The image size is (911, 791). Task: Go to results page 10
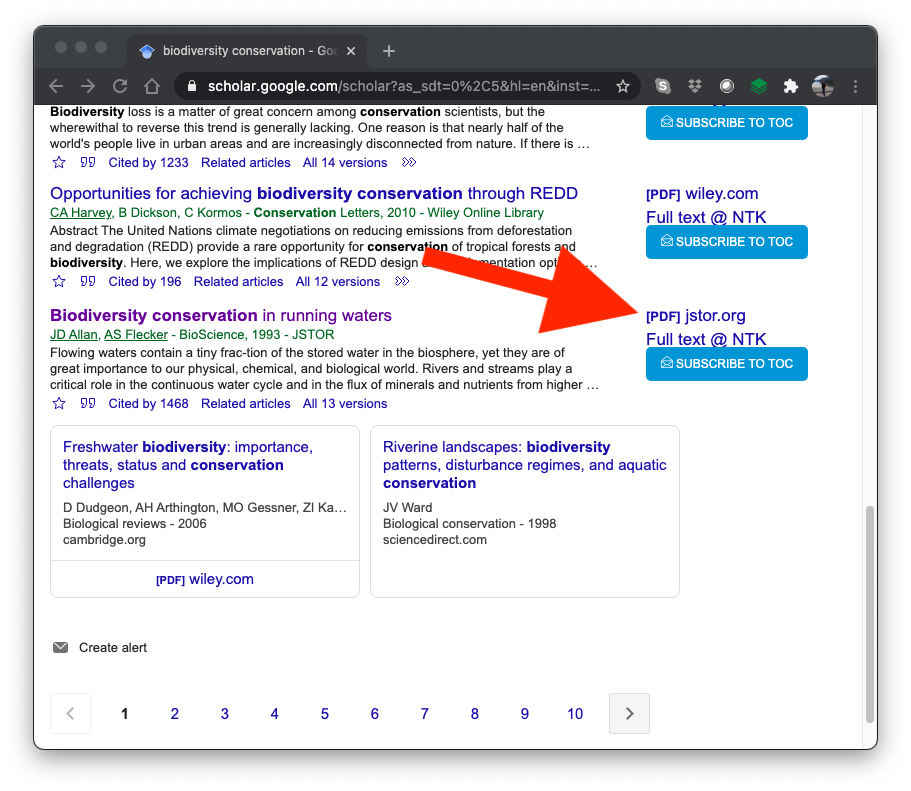click(575, 714)
